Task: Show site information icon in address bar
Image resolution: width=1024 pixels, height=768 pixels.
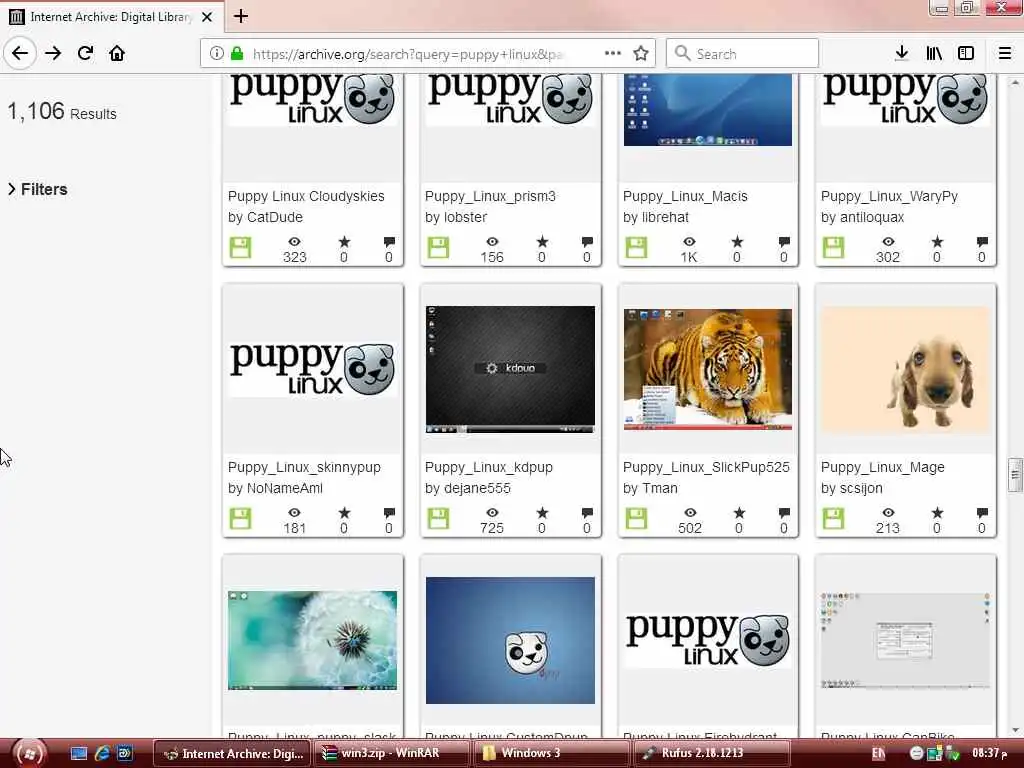Action: (217, 54)
